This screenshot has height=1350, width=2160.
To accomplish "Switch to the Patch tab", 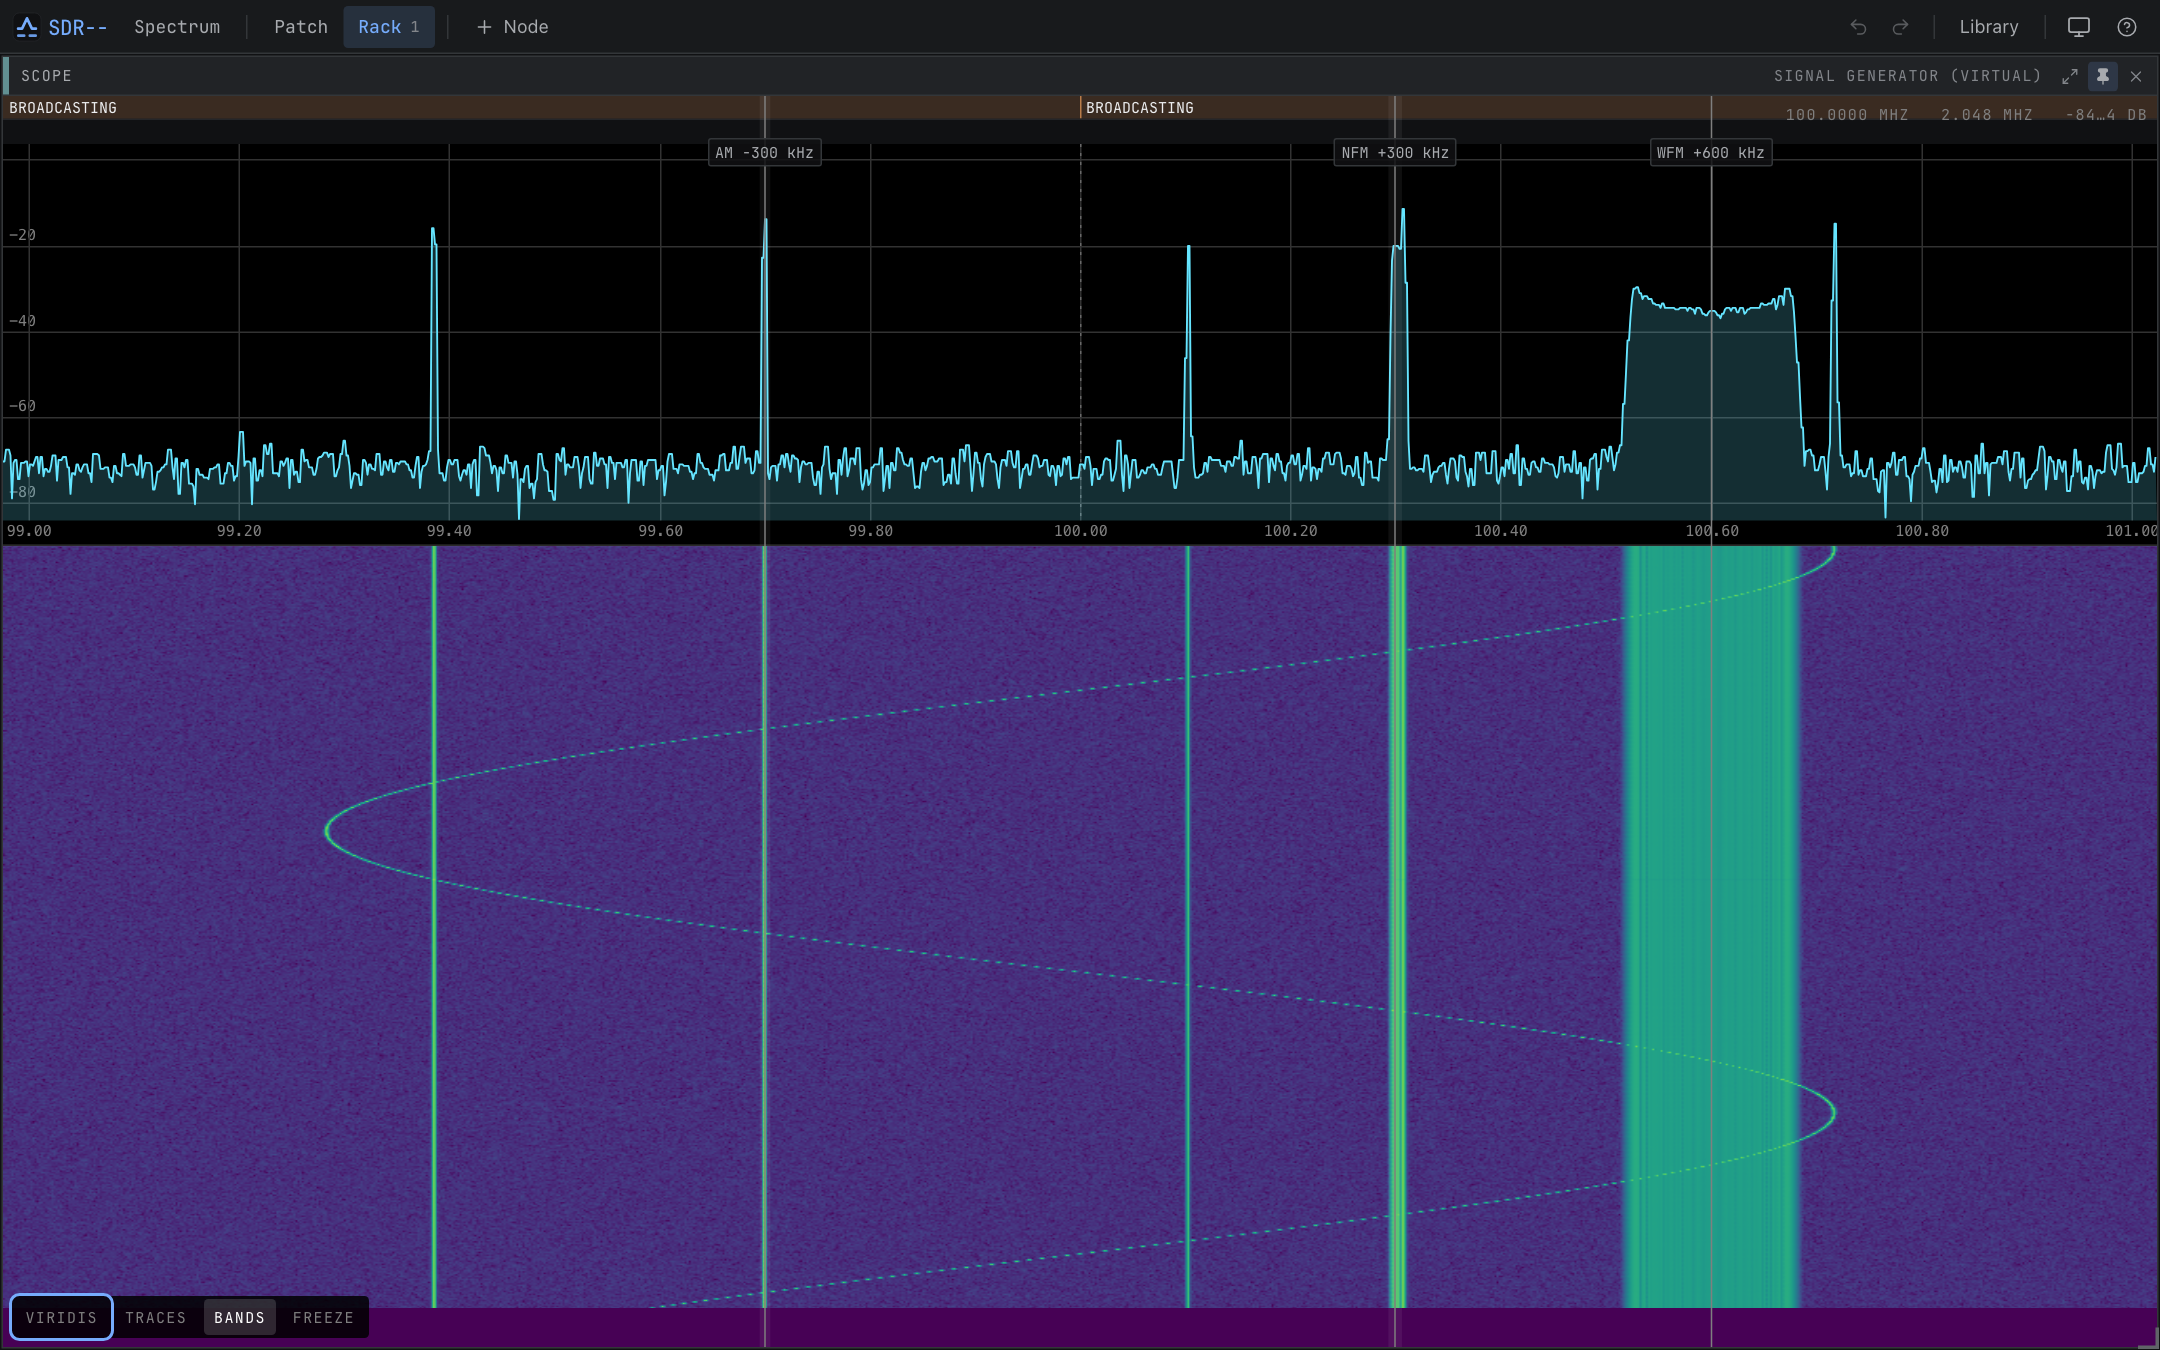I will (301, 27).
